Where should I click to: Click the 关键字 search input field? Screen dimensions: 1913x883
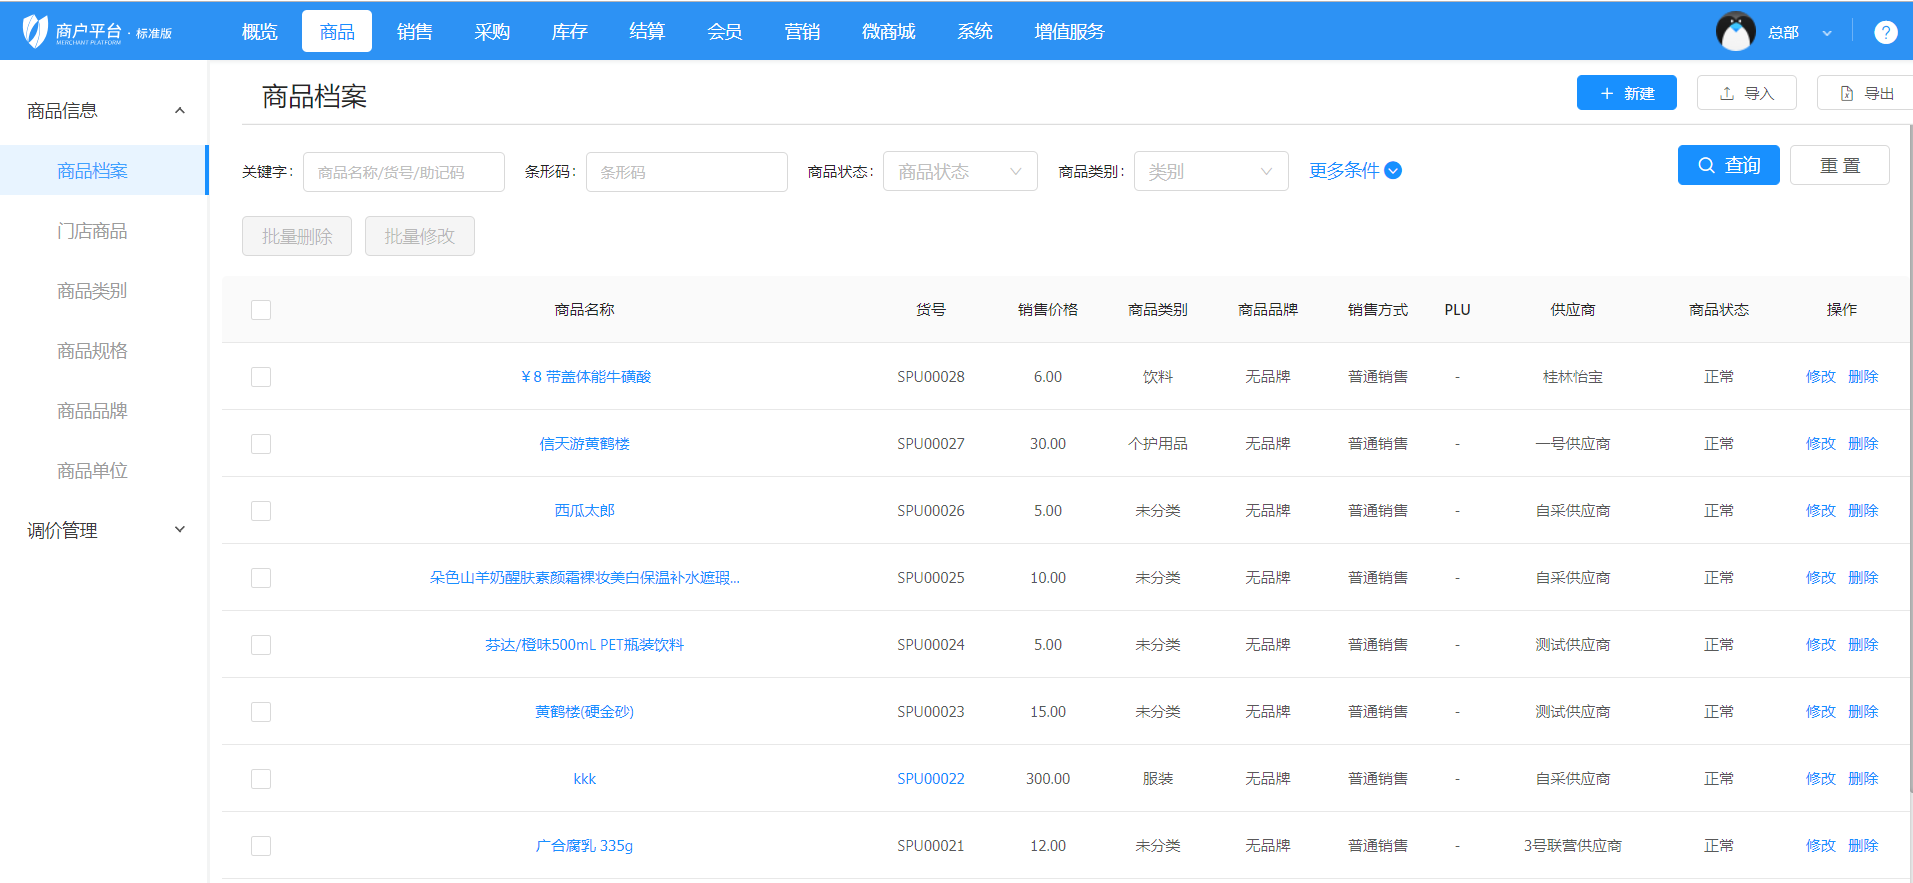click(x=403, y=172)
